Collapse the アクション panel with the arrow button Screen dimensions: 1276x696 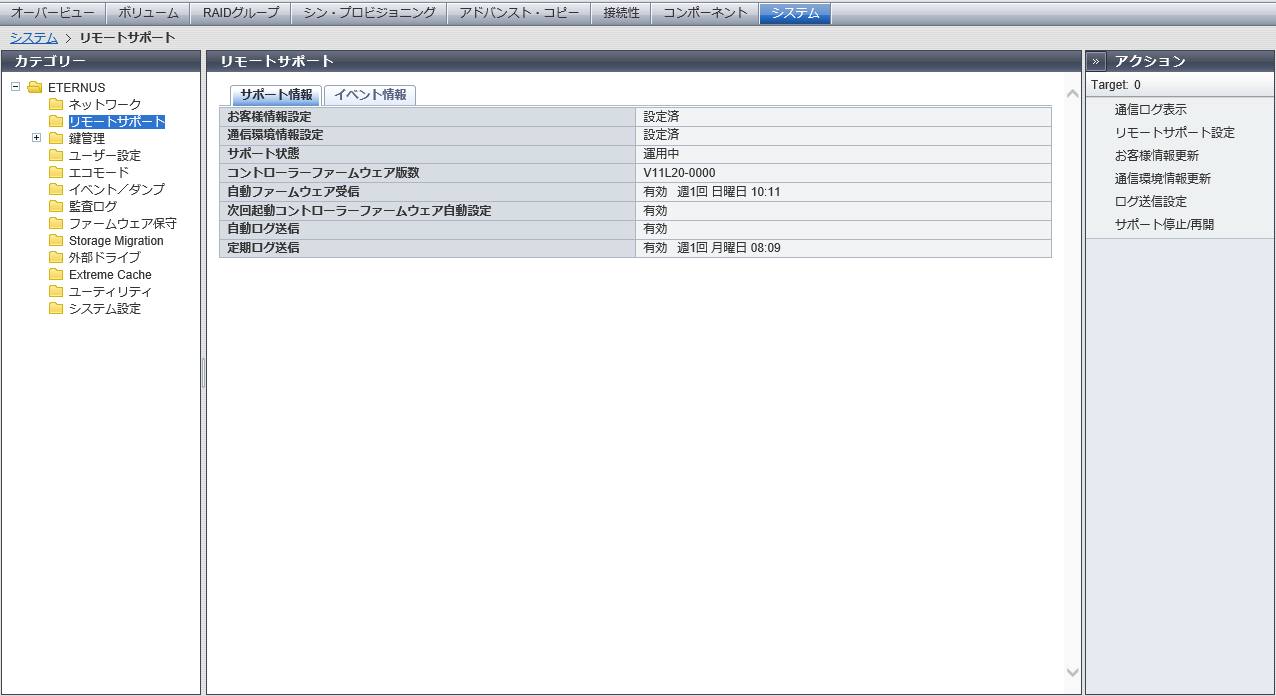[1096, 61]
